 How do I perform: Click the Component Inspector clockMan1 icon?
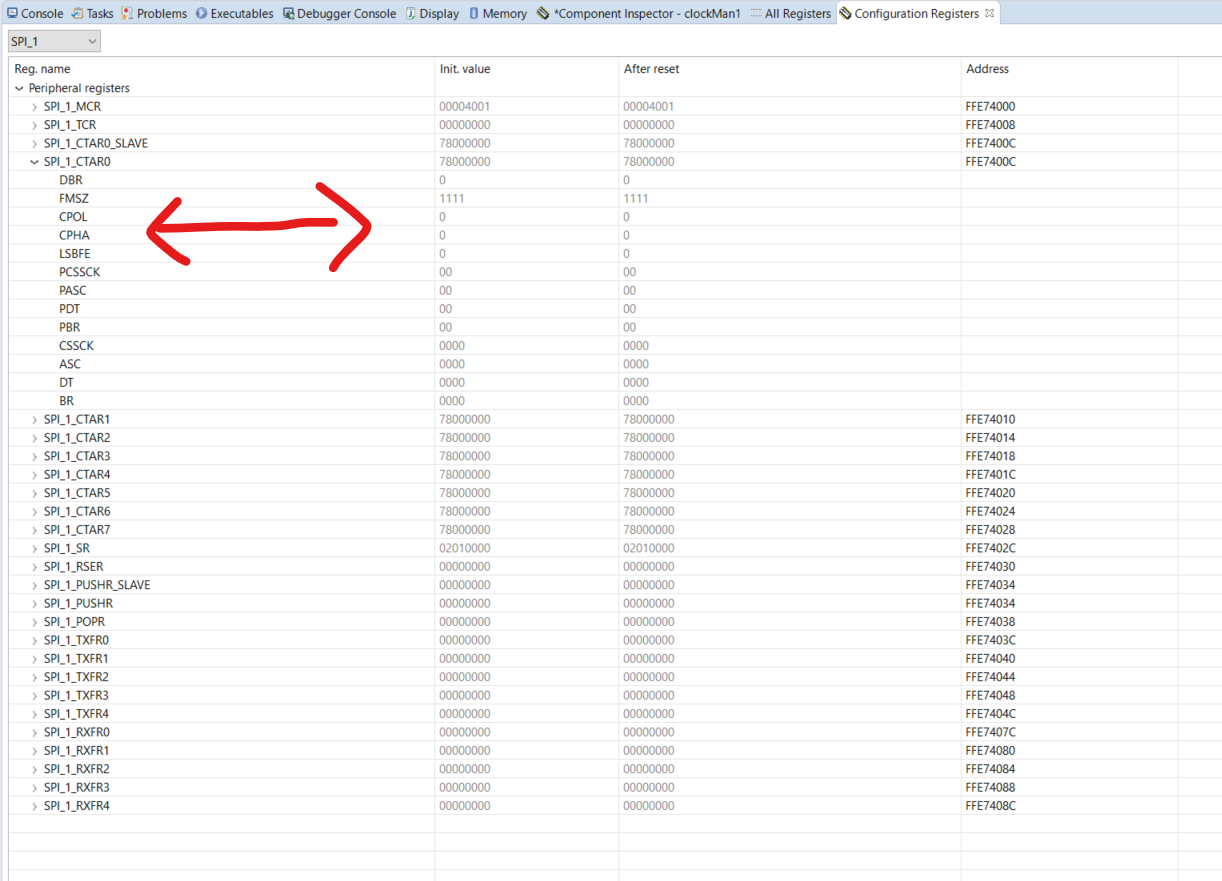point(541,13)
